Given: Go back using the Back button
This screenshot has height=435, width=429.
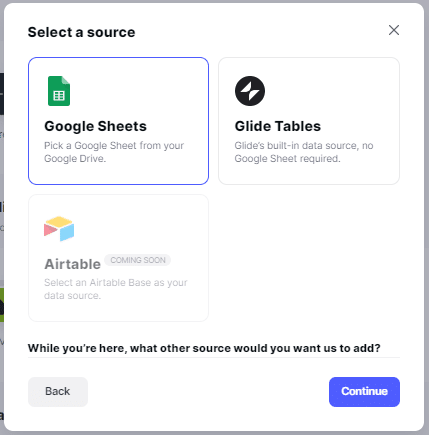Looking at the screenshot, I should coord(58,392).
